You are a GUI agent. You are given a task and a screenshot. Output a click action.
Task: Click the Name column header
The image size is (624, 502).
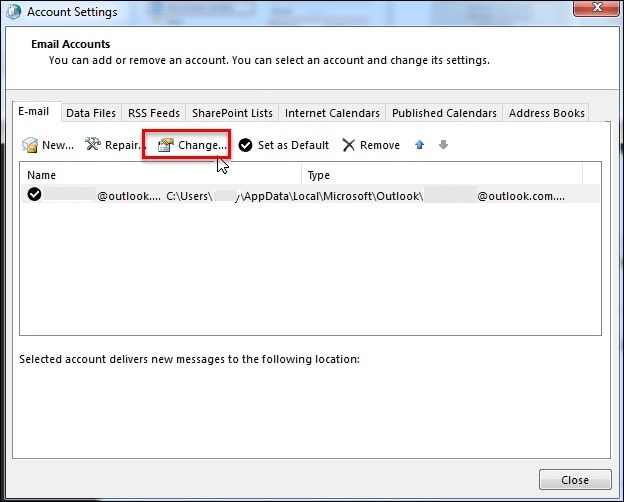160,175
